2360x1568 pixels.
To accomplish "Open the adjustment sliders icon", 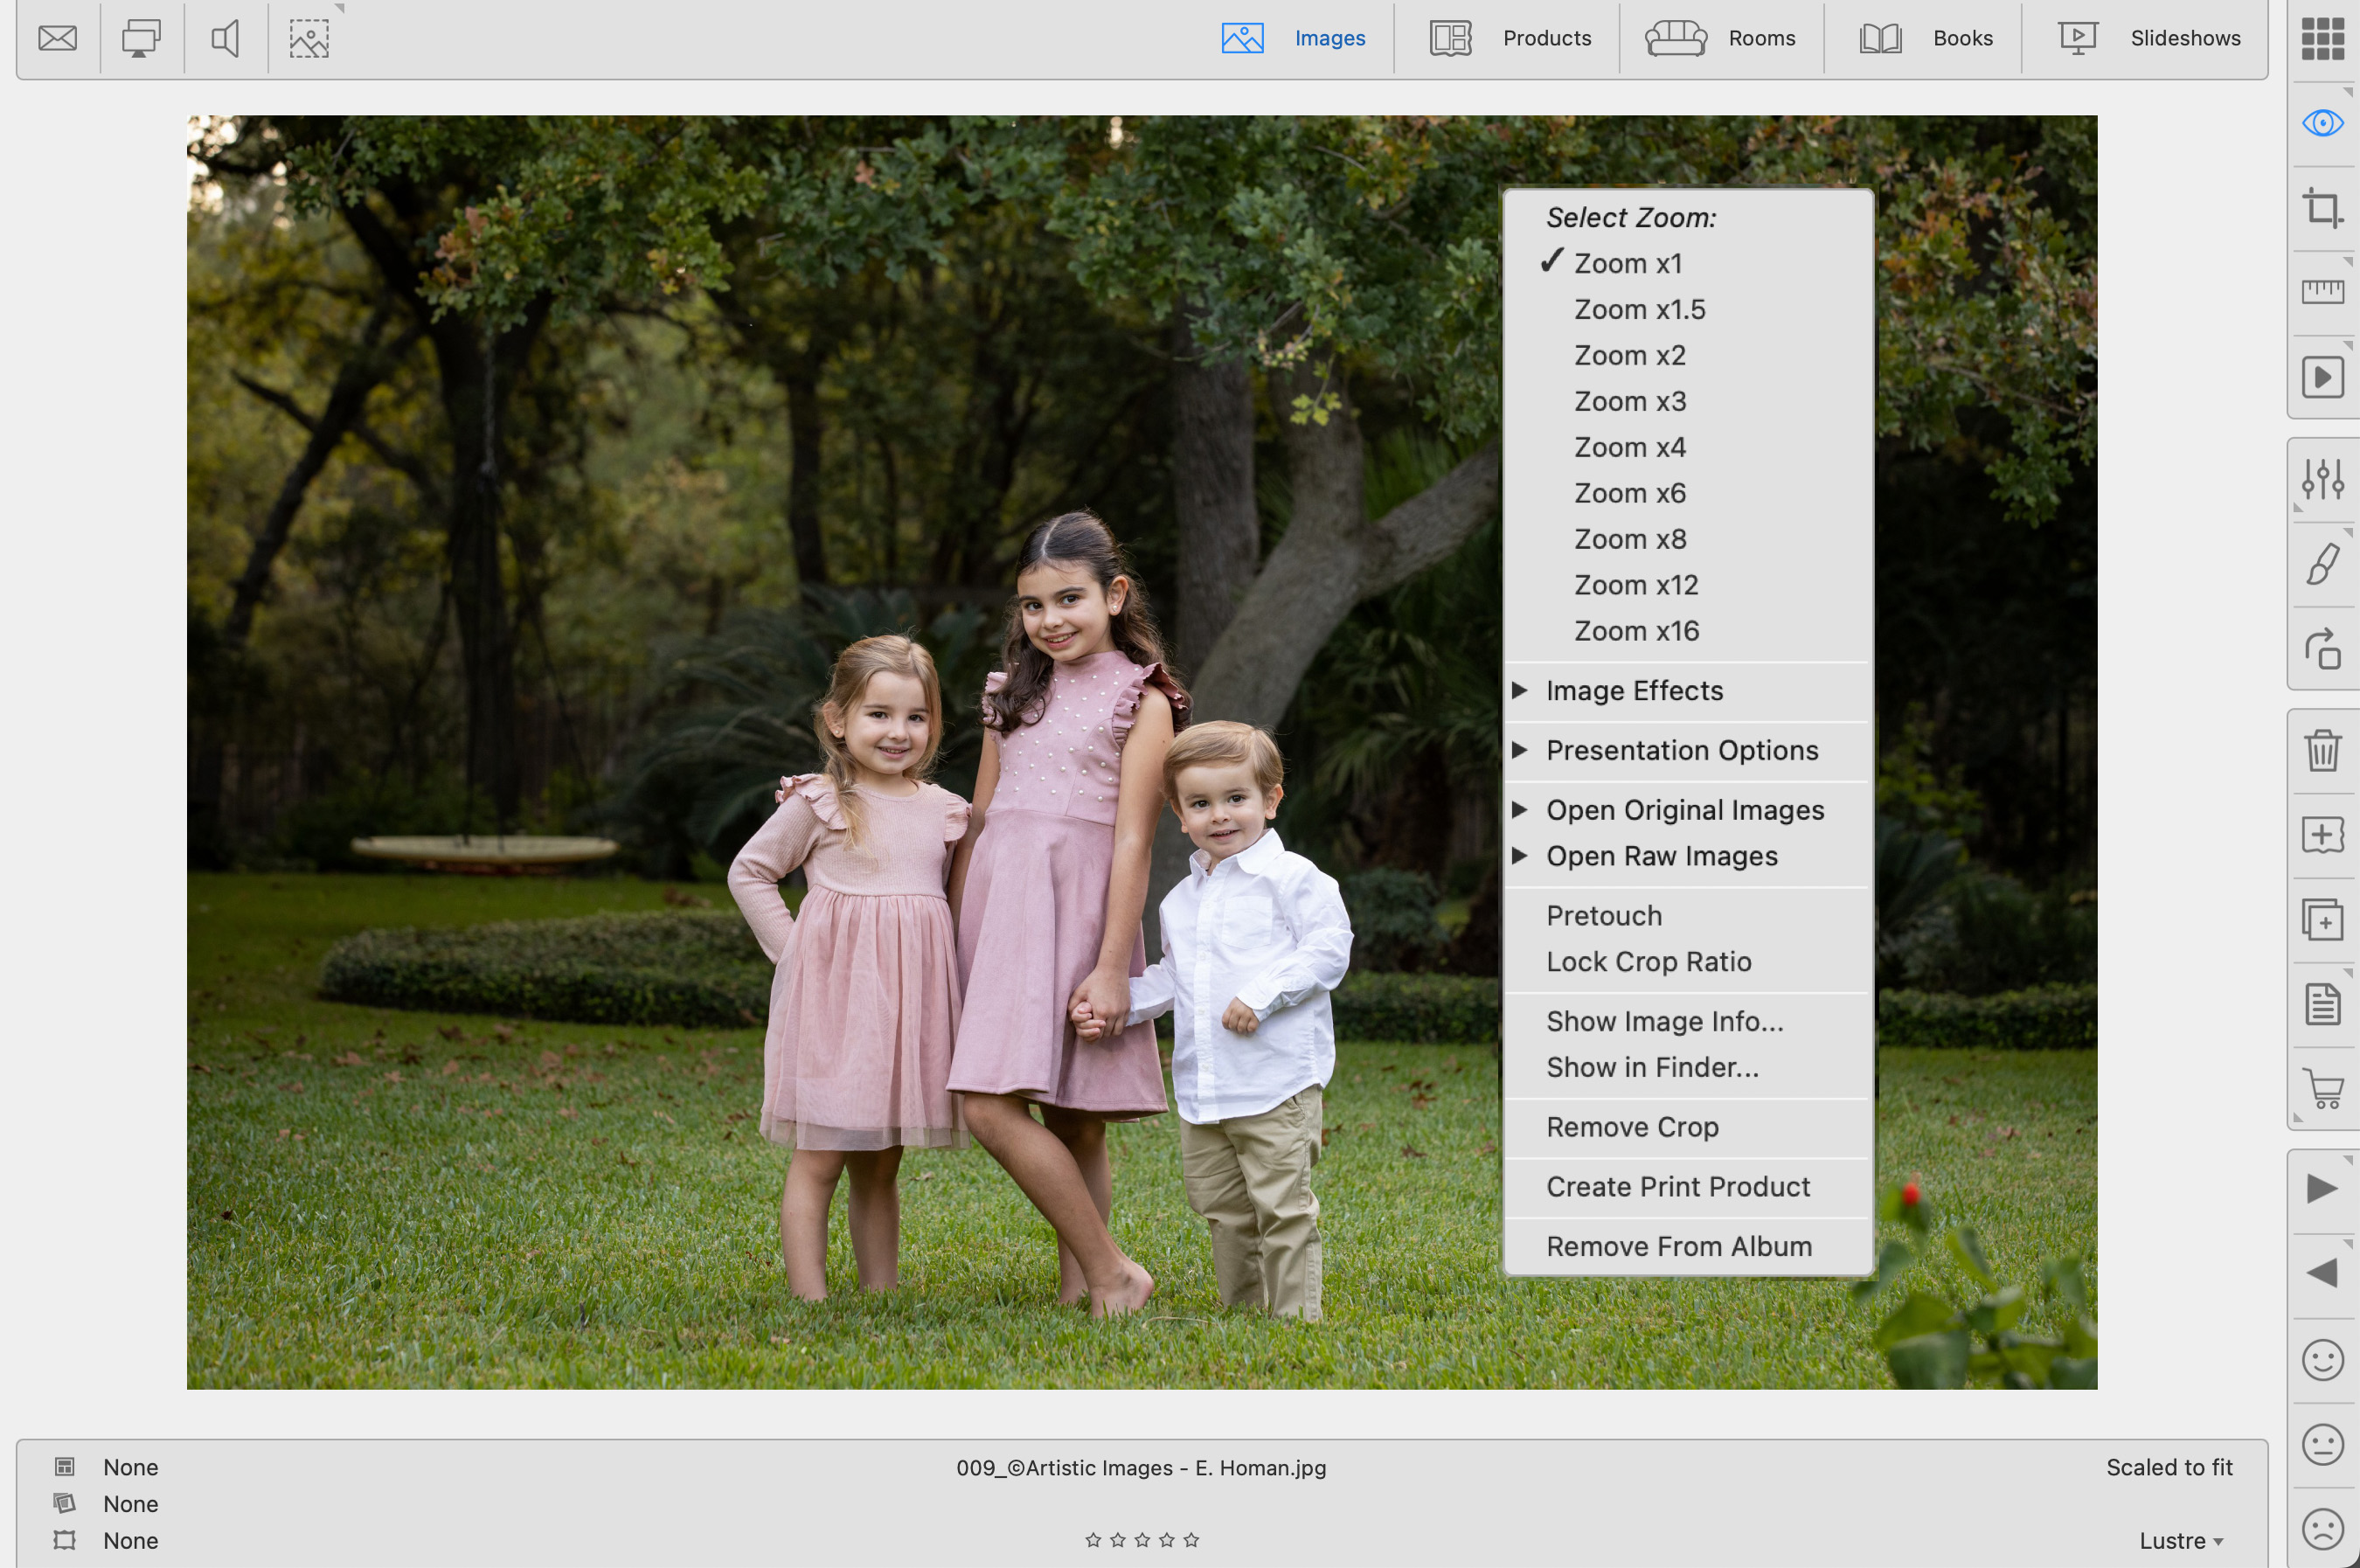I will (x=2322, y=479).
